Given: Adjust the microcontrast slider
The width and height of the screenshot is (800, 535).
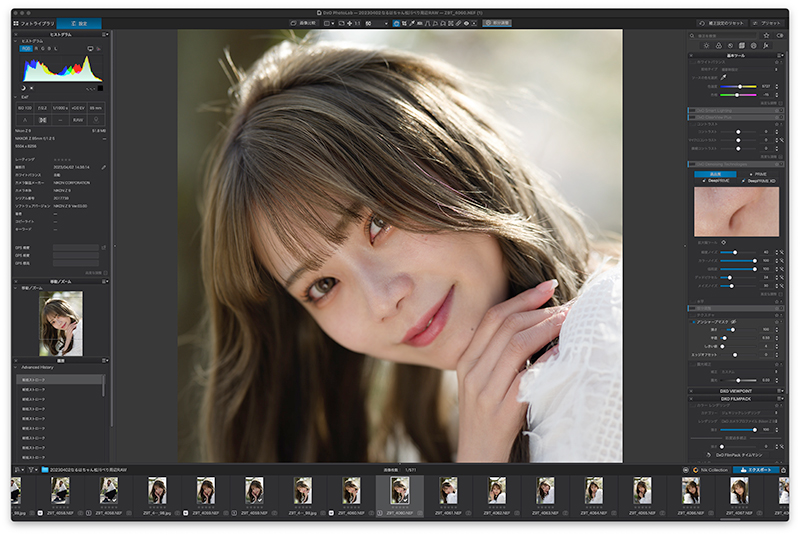Looking at the screenshot, I should point(738,140).
